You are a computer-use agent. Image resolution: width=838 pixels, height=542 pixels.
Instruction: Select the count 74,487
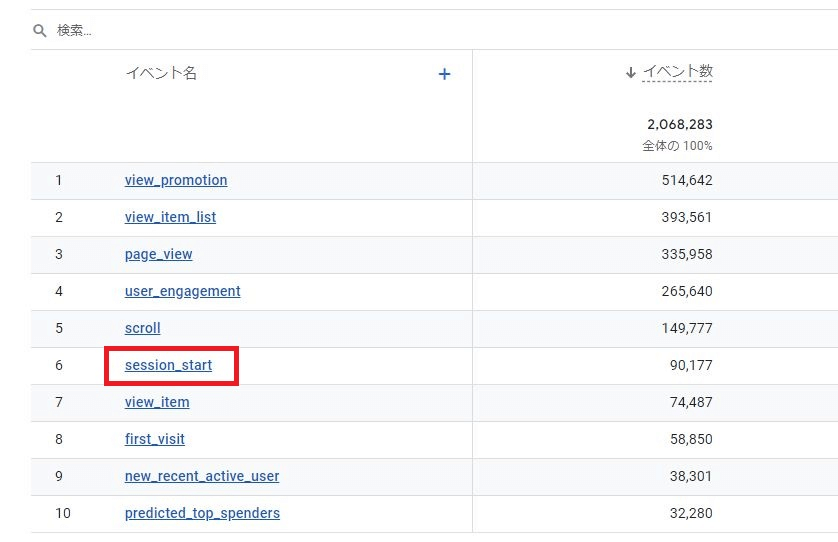click(x=691, y=402)
